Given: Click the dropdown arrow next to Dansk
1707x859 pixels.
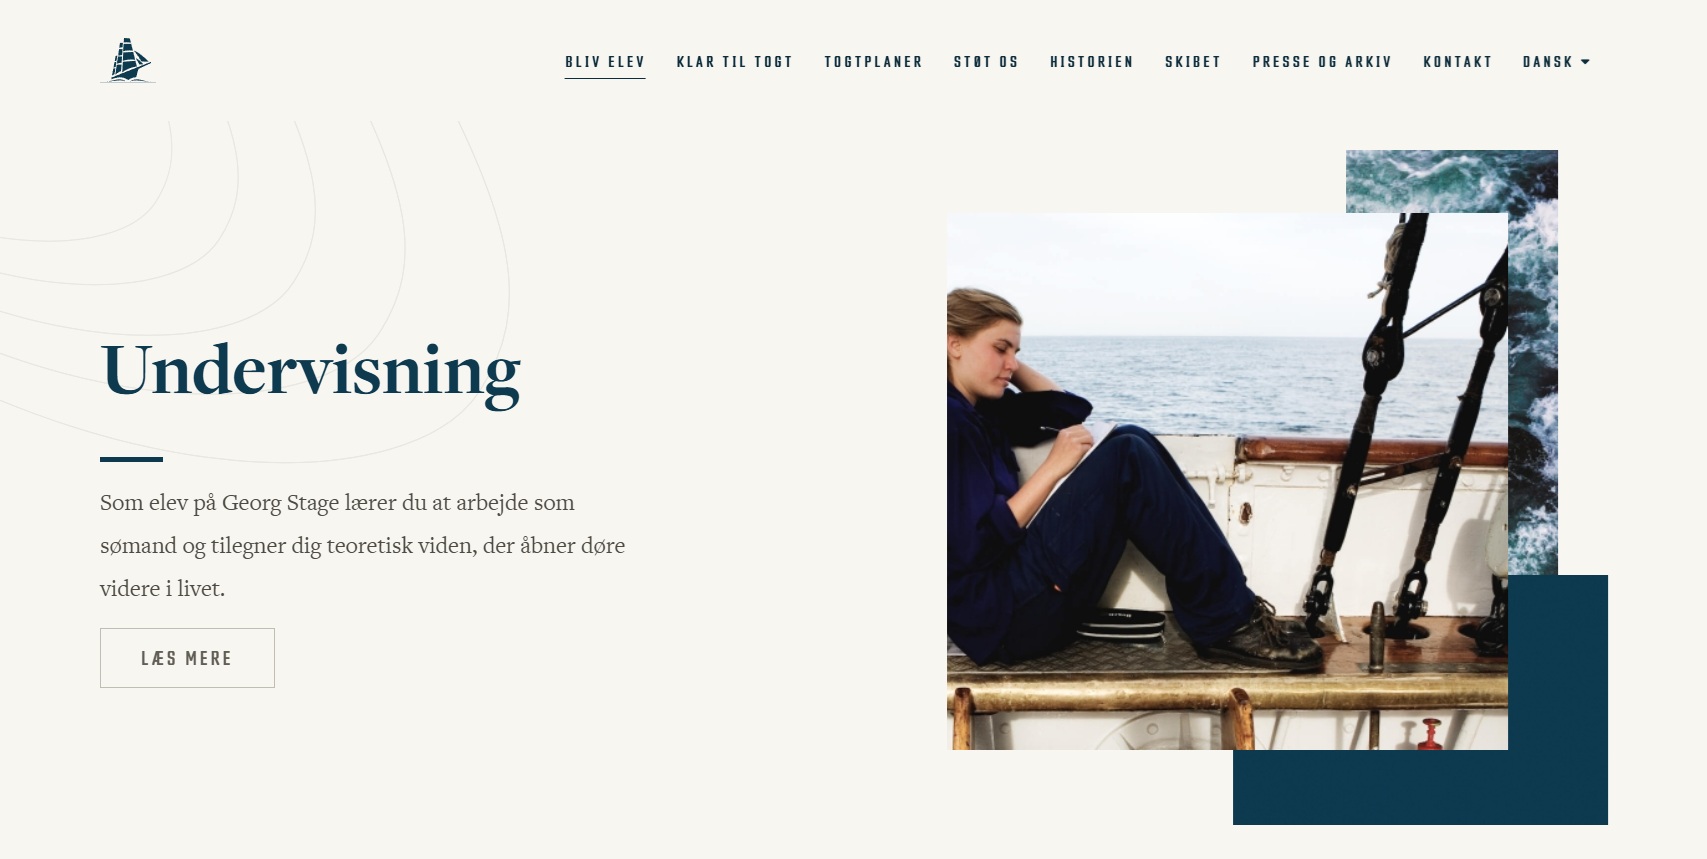Looking at the screenshot, I should [x=1585, y=62].
